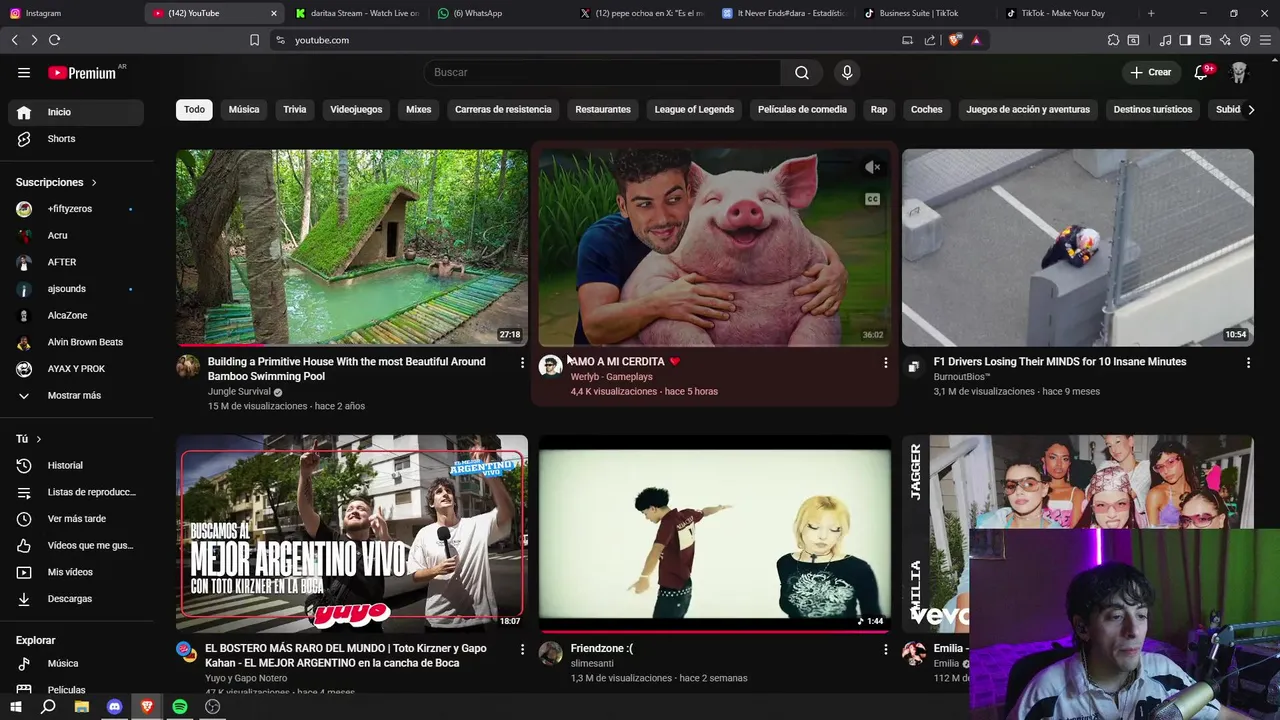Go to YouTube Premium home logo
The image size is (1280, 720).
[82, 72]
